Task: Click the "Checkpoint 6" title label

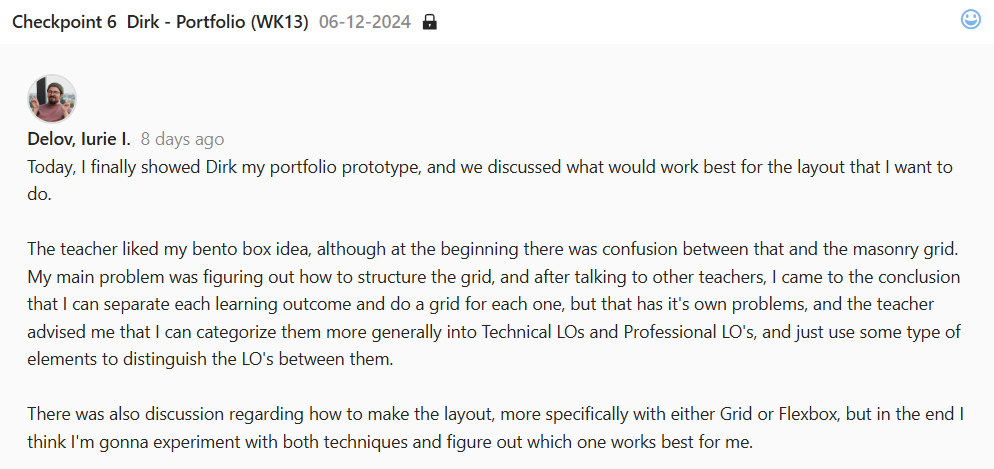Action: [64, 22]
